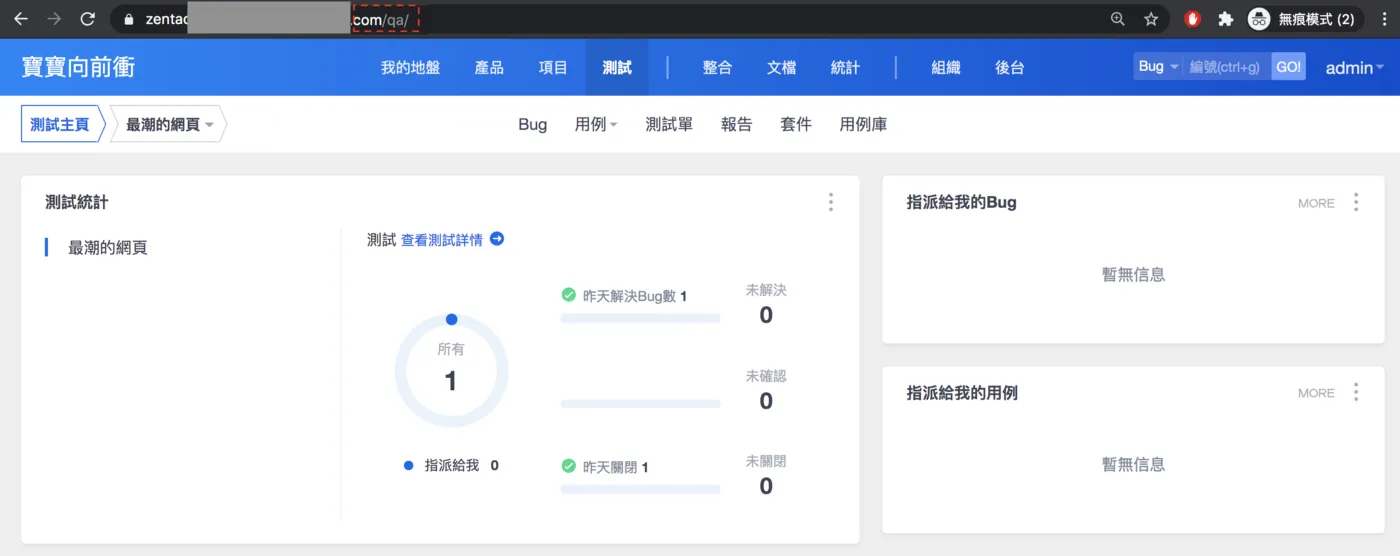
Task: Open the zoom magnifier icon in the address bar
Action: pyautogui.click(x=1117, y=19)
